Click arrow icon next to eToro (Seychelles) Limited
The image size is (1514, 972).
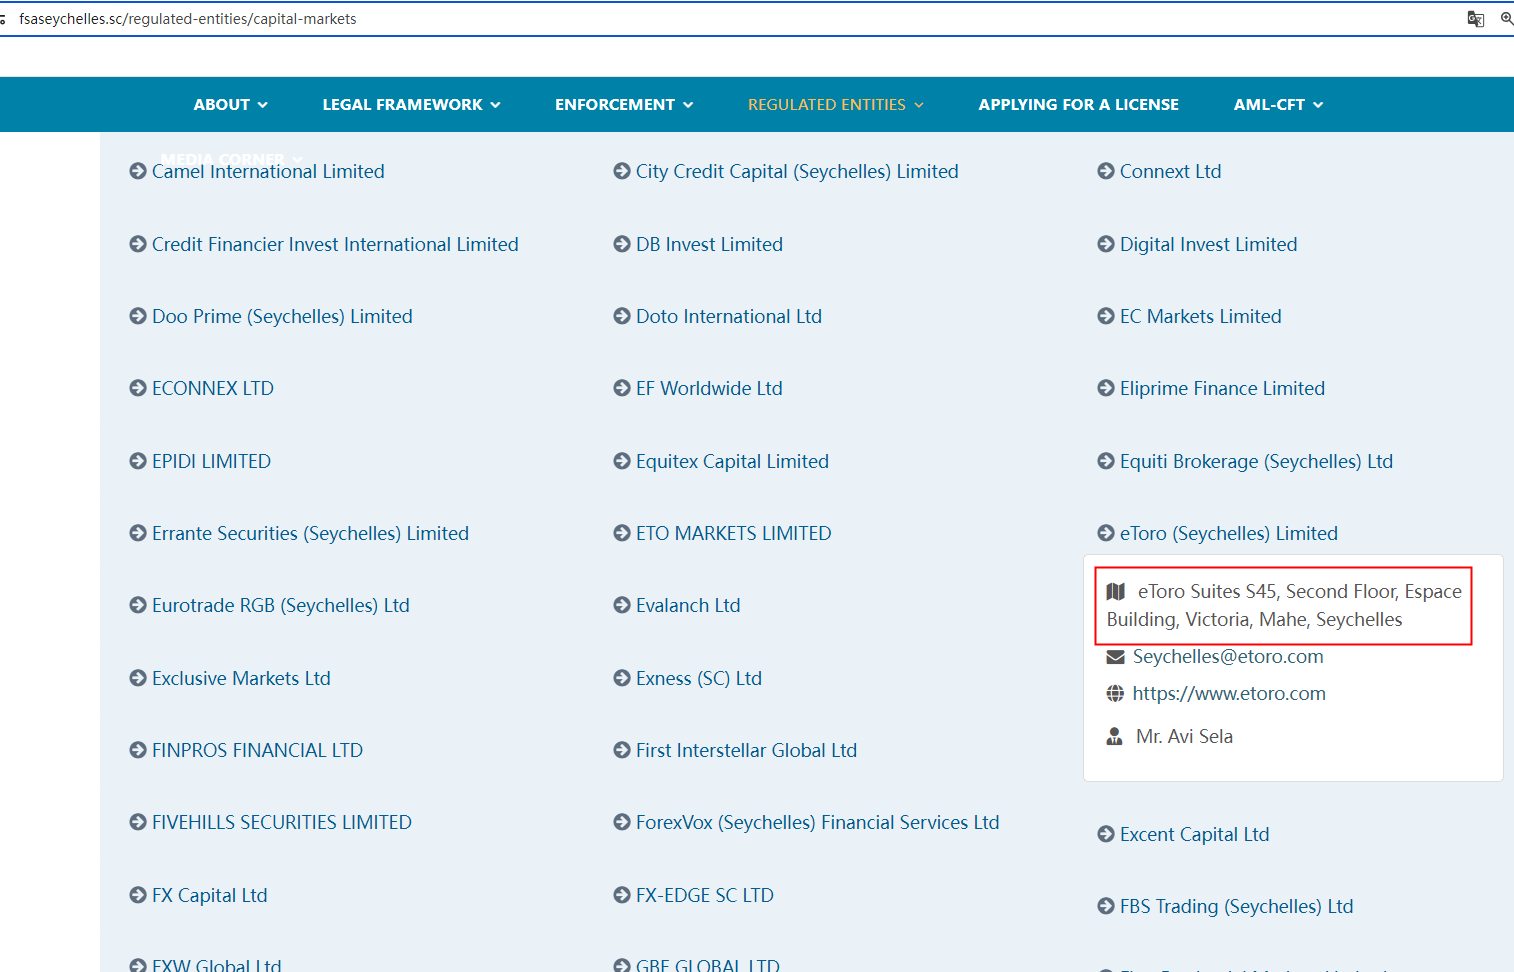tap(1106, 533)
